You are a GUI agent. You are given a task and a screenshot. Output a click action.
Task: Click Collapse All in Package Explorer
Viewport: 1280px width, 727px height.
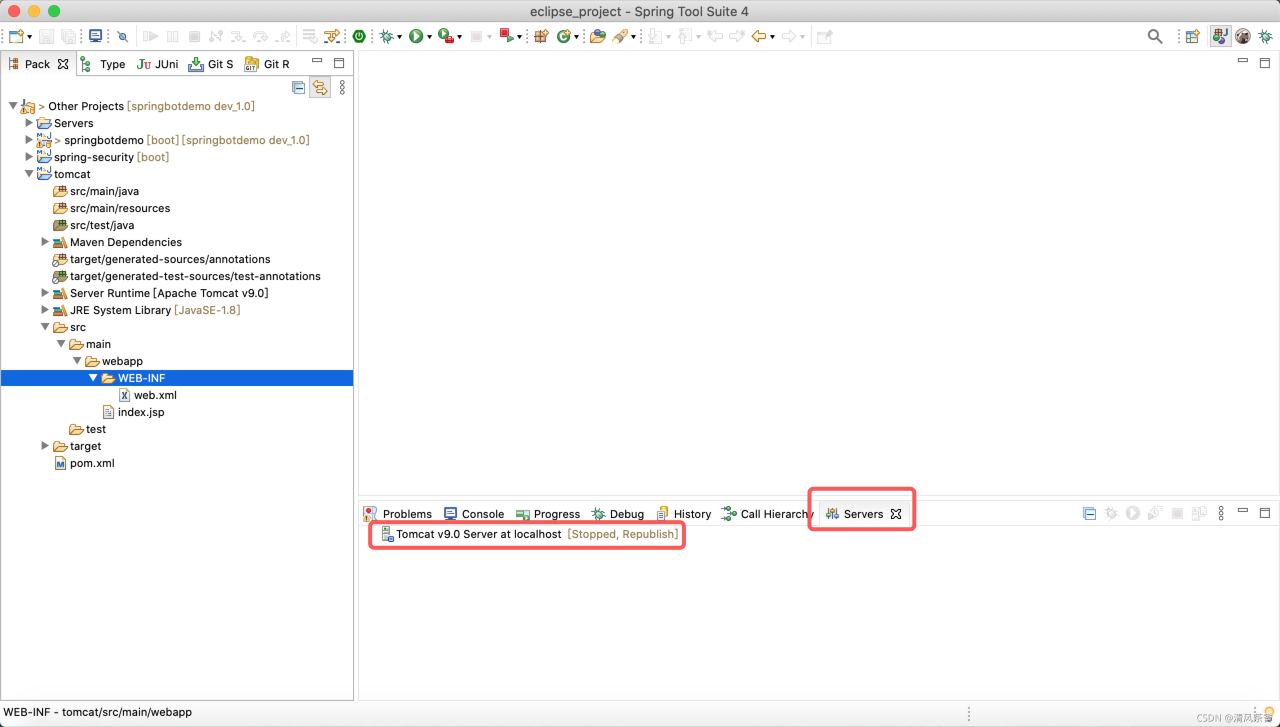point(298,87)
